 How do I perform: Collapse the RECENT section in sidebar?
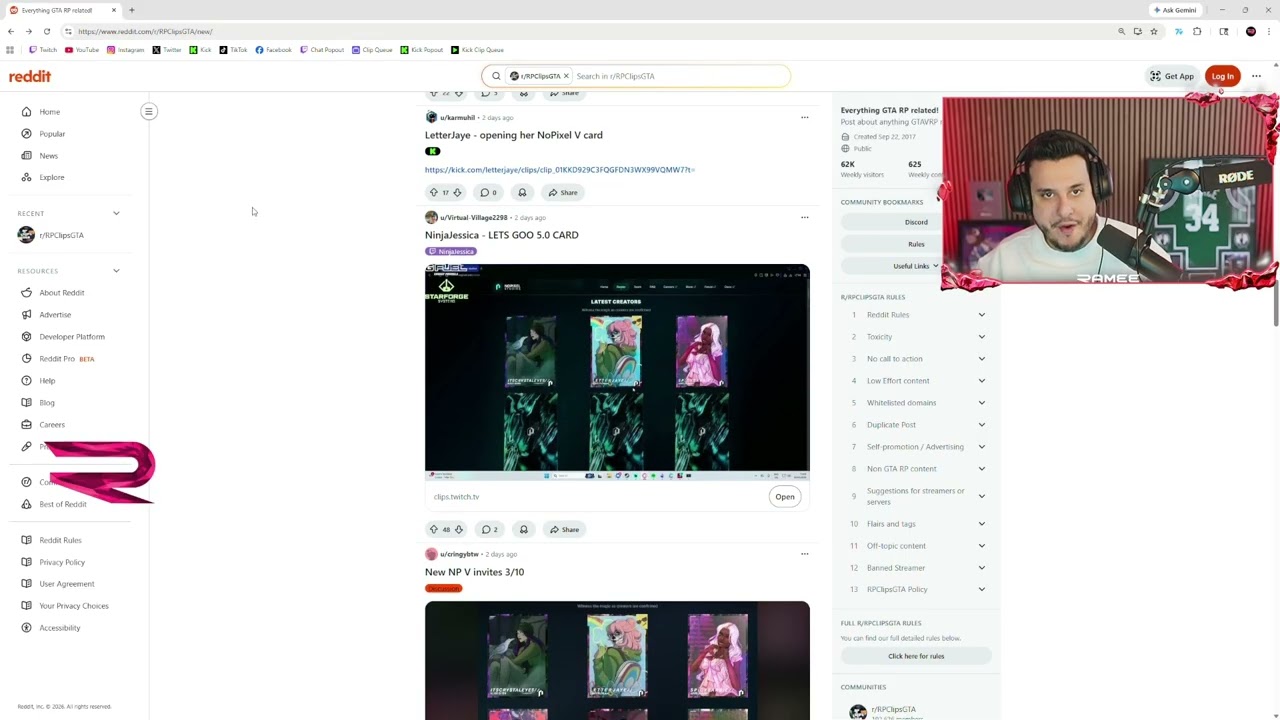(116, 213)
